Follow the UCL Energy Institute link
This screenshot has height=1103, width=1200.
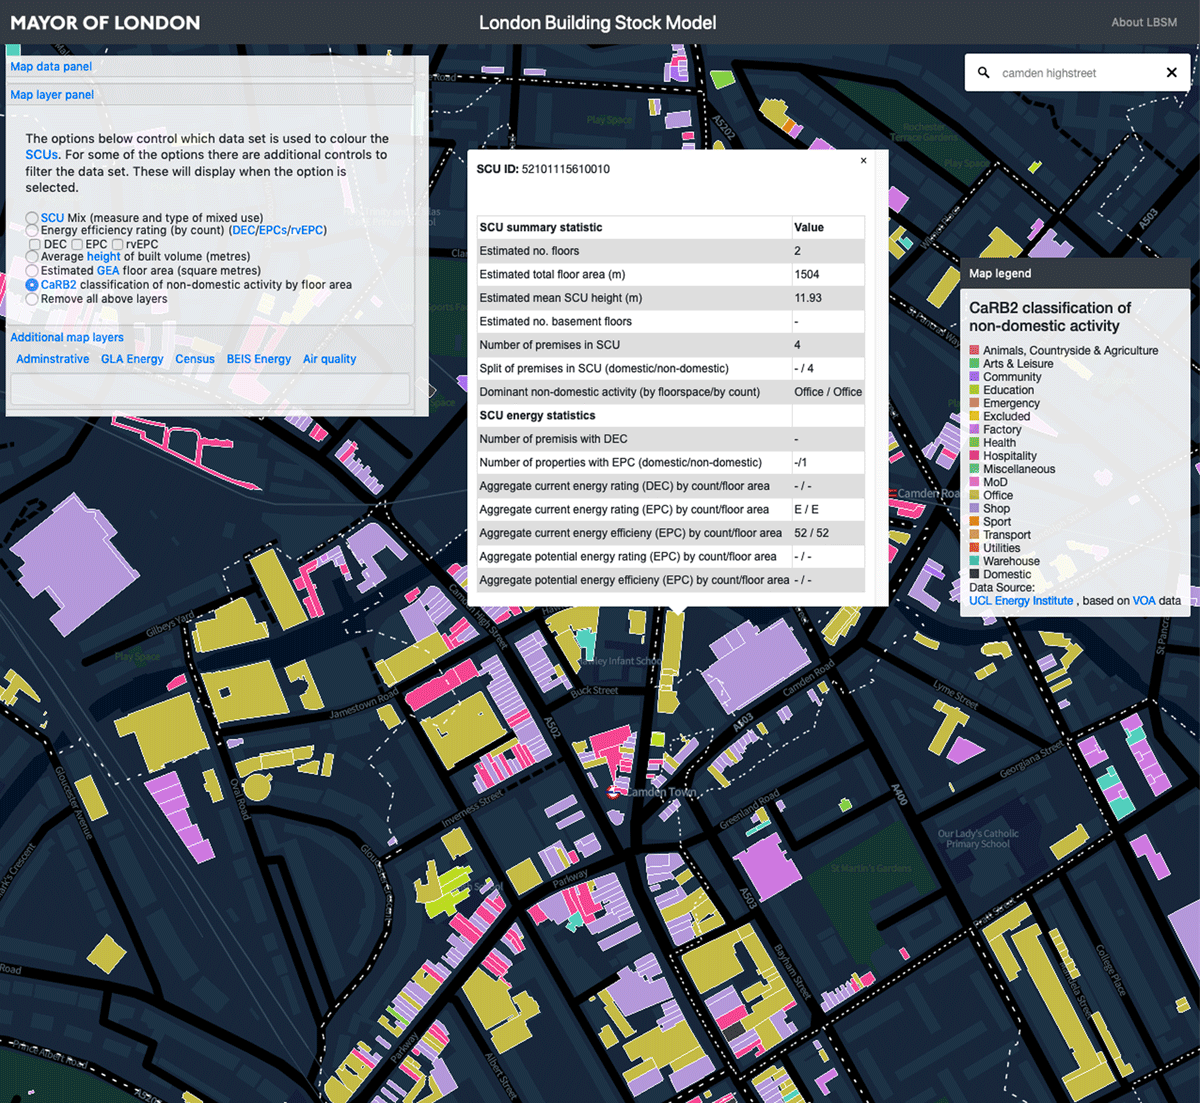point(1021,601)
